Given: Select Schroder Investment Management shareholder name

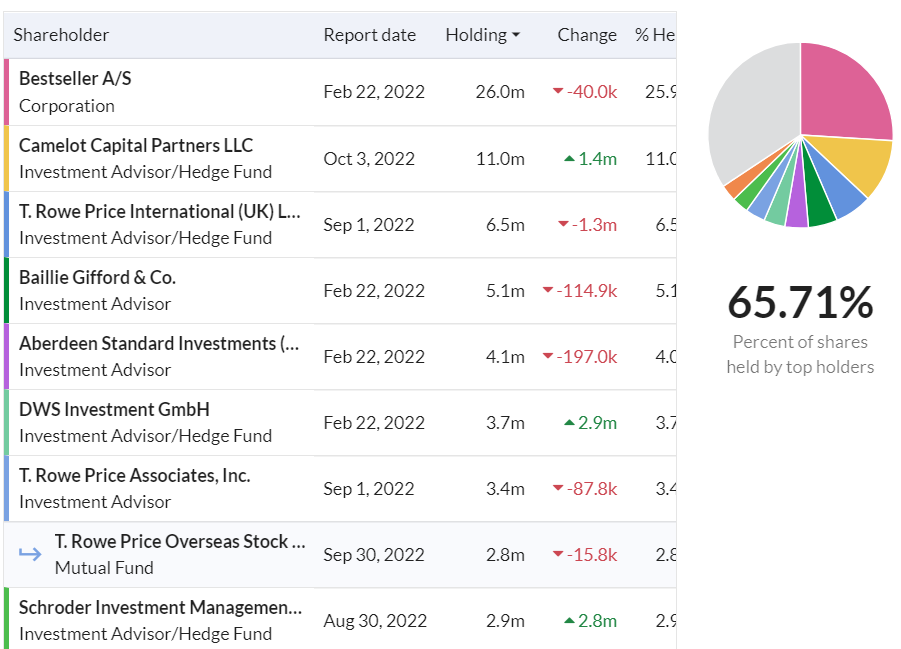Looking at the screenshot, I should click(160, 608).
